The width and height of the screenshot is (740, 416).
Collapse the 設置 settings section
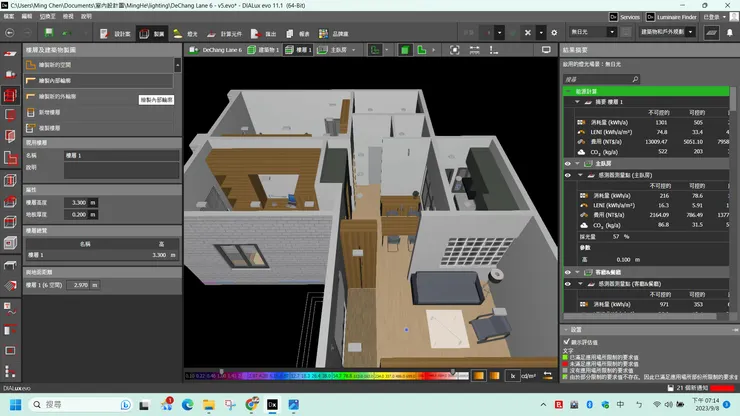(565, 329)
